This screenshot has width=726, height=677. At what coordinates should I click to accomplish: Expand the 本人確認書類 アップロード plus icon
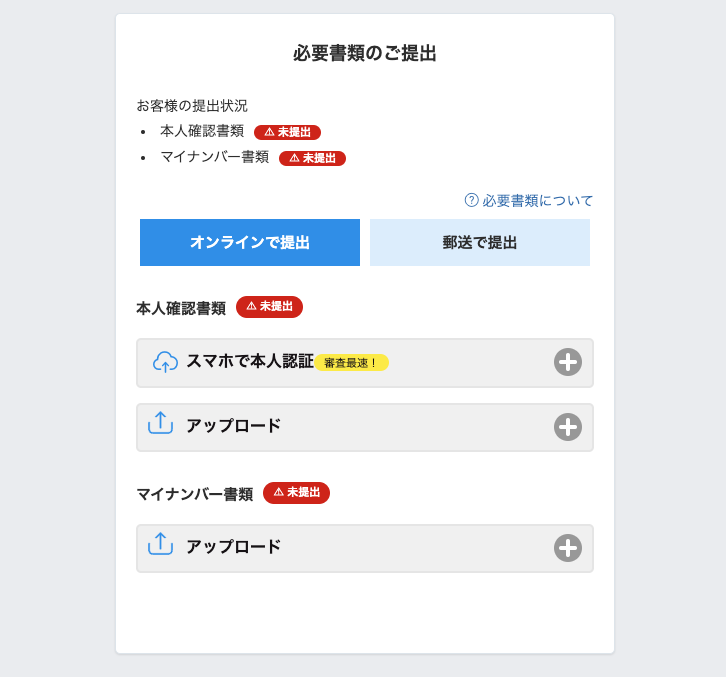(567, 427)
